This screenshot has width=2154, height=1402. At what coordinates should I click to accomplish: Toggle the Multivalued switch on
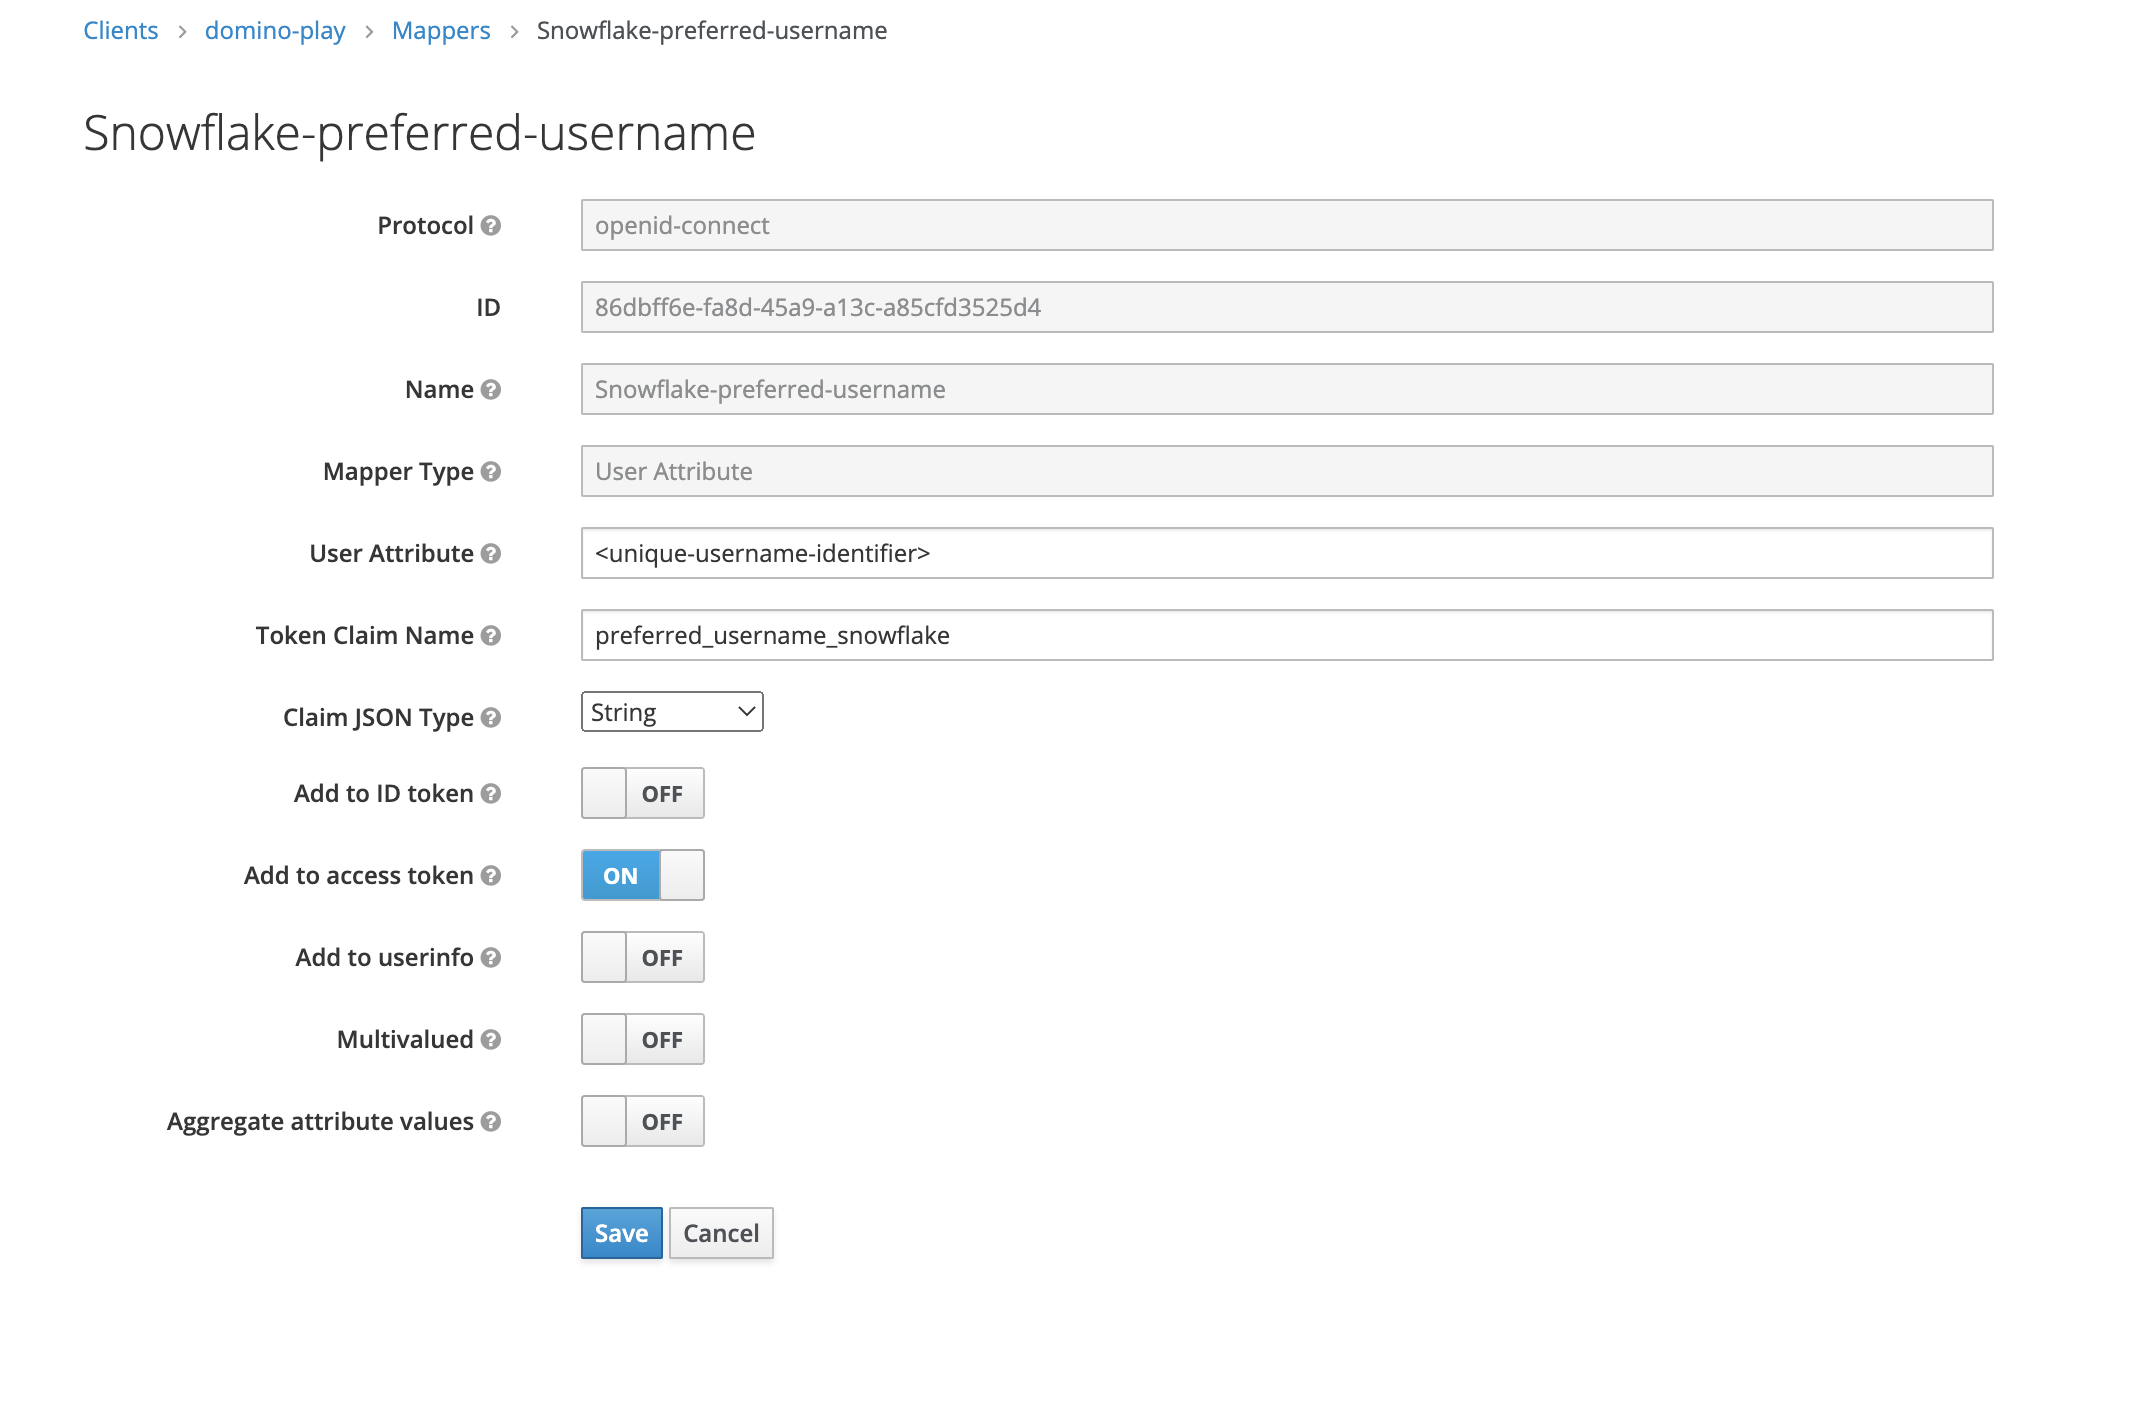coord(643,1039)
